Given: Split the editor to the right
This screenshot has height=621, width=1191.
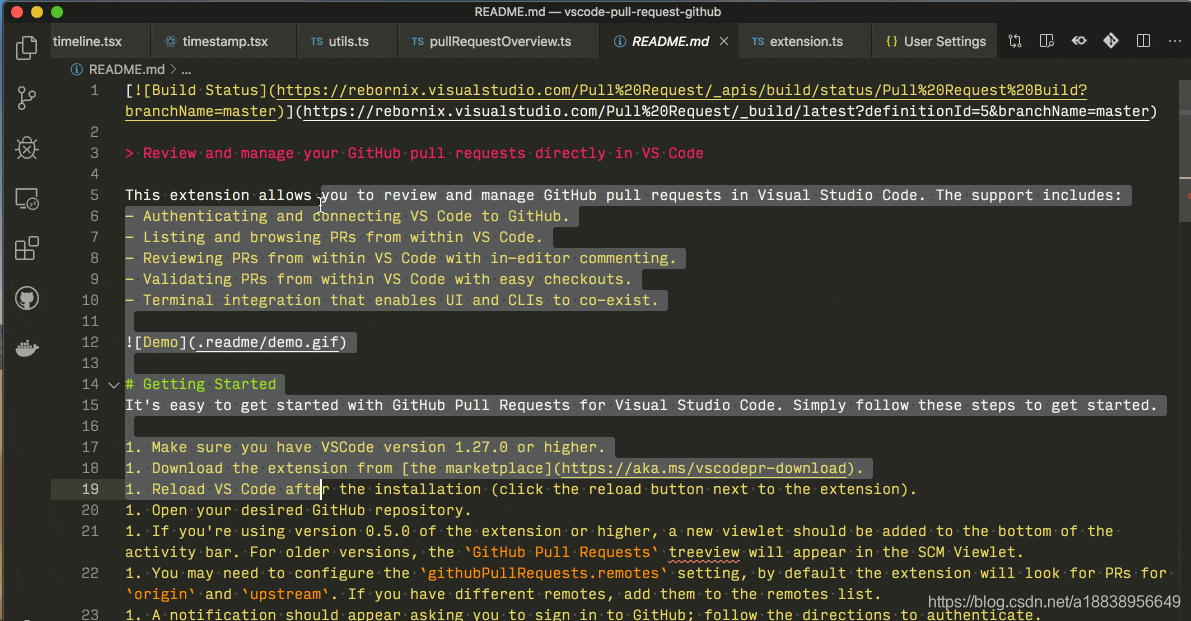Looking at the screenshot, I should tap(1143, 41).
